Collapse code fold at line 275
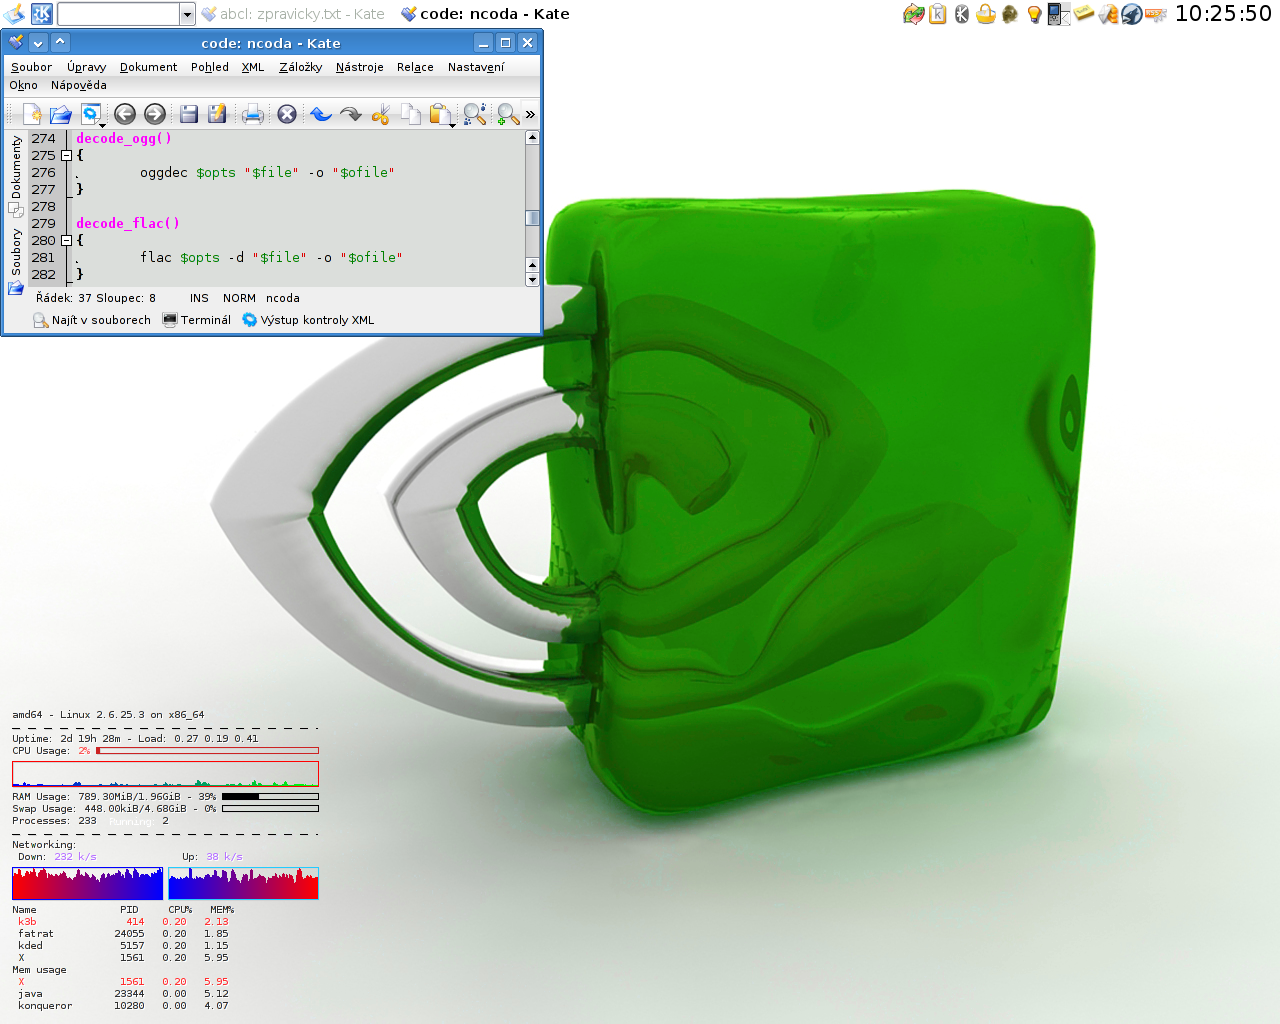Viewport: 1280px width, 1024px height. tap(66, 156)
